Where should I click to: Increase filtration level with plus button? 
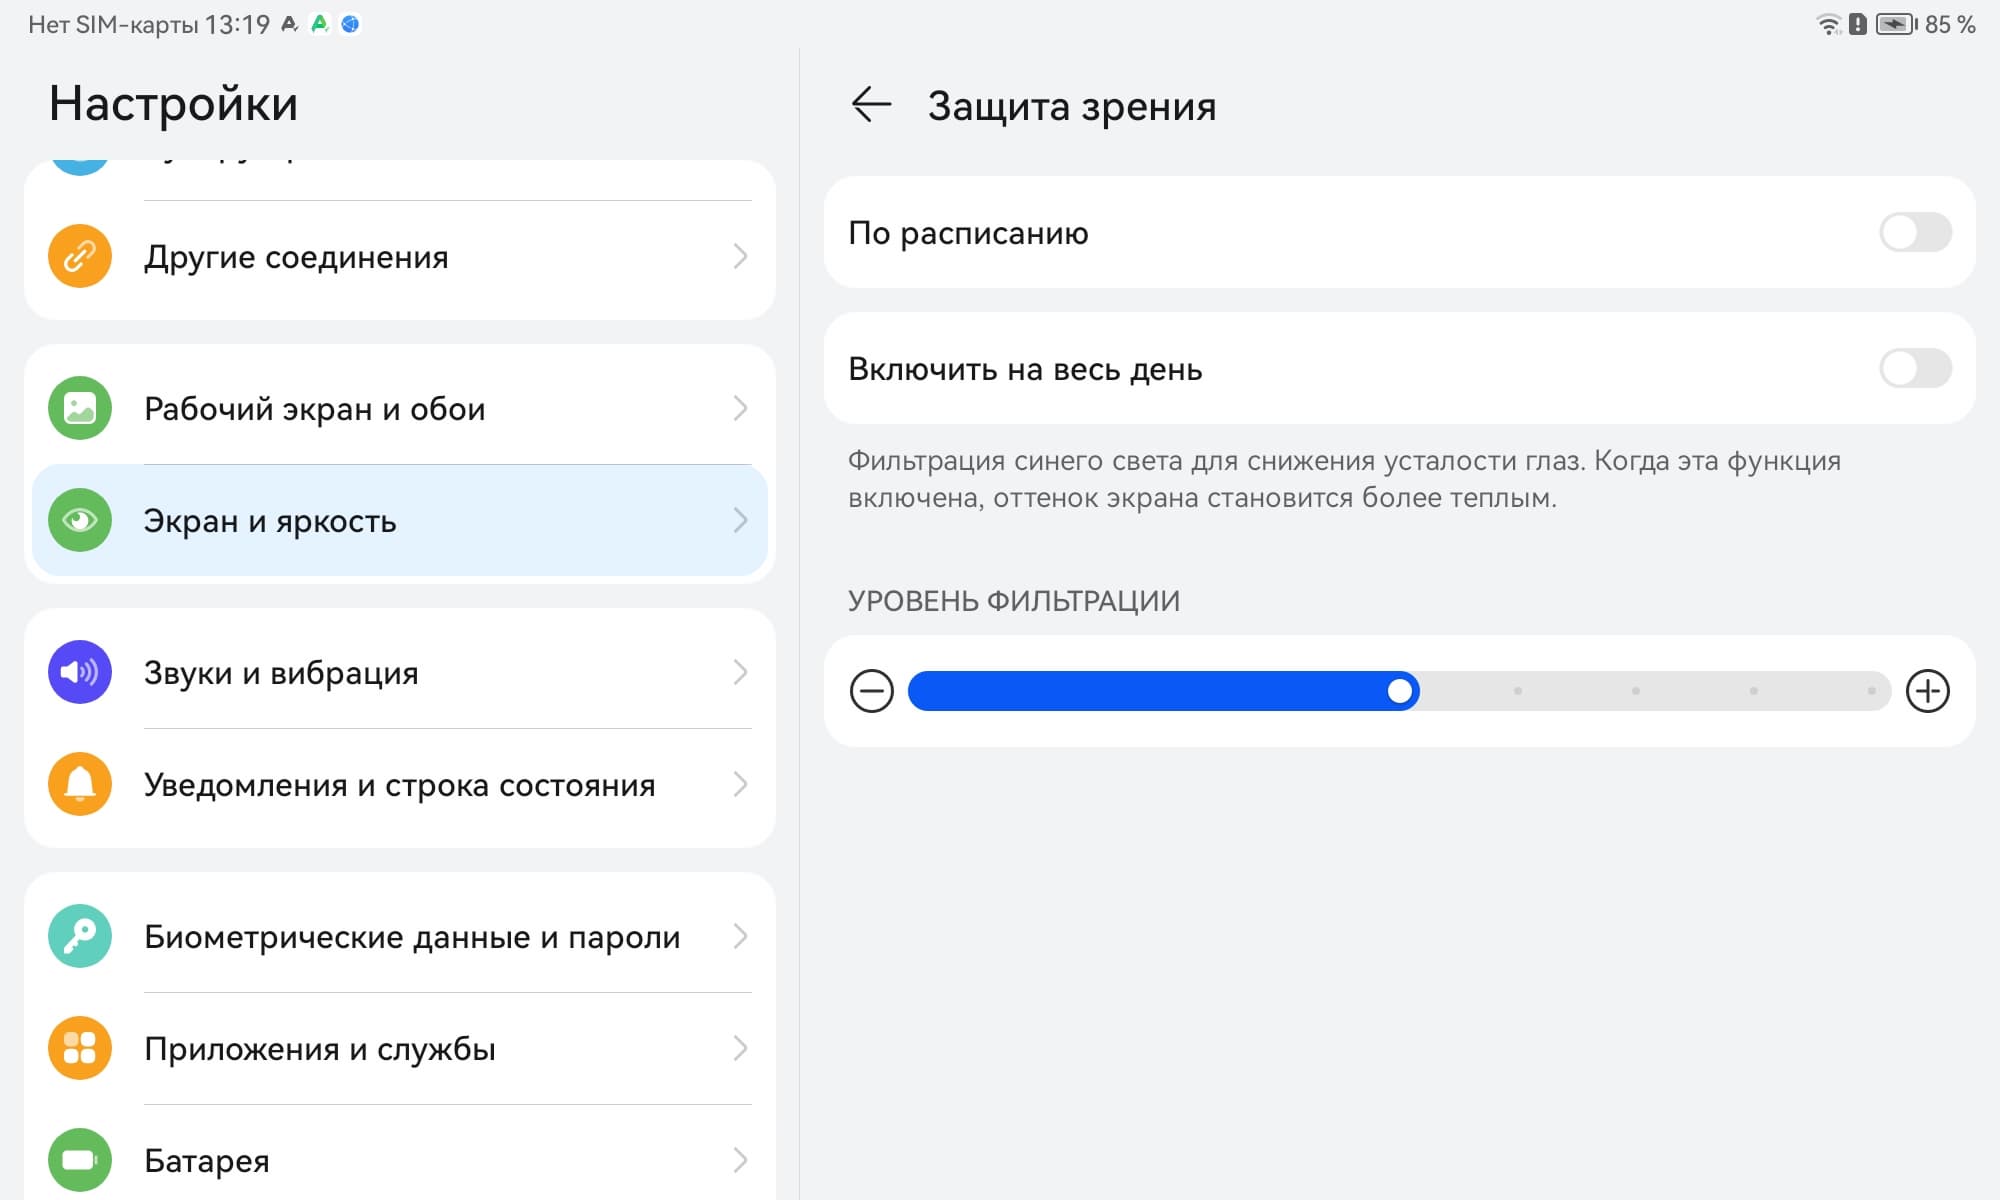1927,691
